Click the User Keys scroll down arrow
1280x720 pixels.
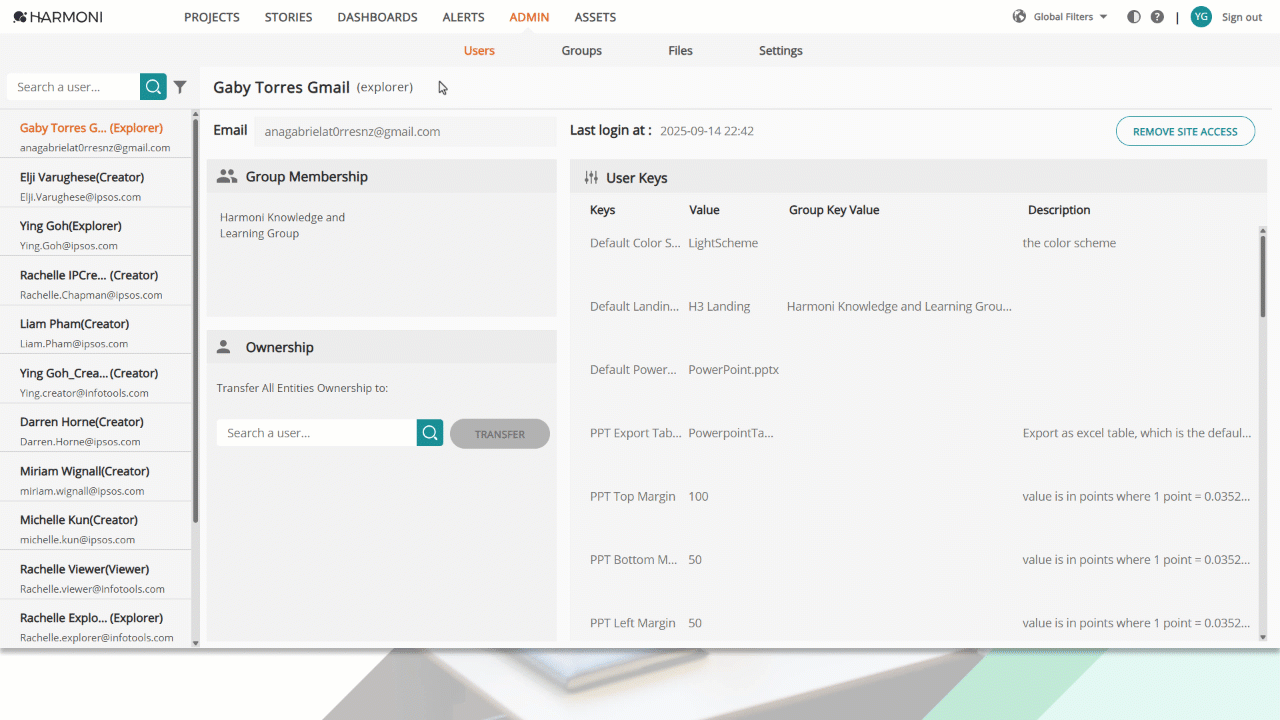coord(1262,637)
